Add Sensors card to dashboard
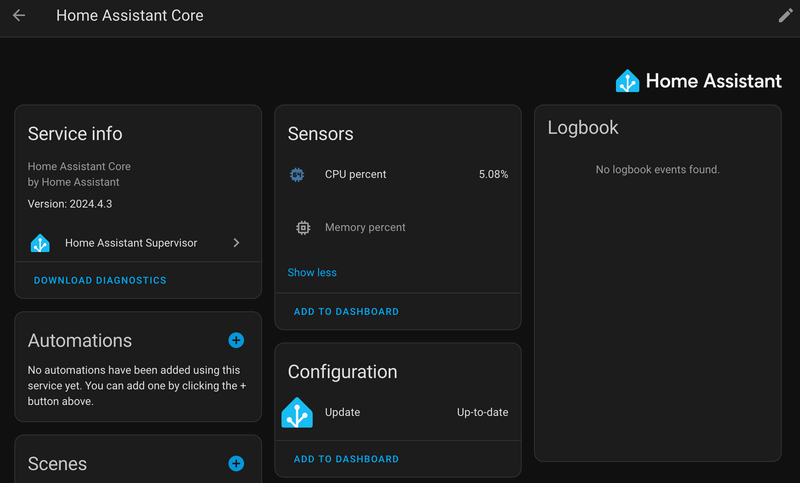This screenshot has height=483, width=800. click(346, 312)
